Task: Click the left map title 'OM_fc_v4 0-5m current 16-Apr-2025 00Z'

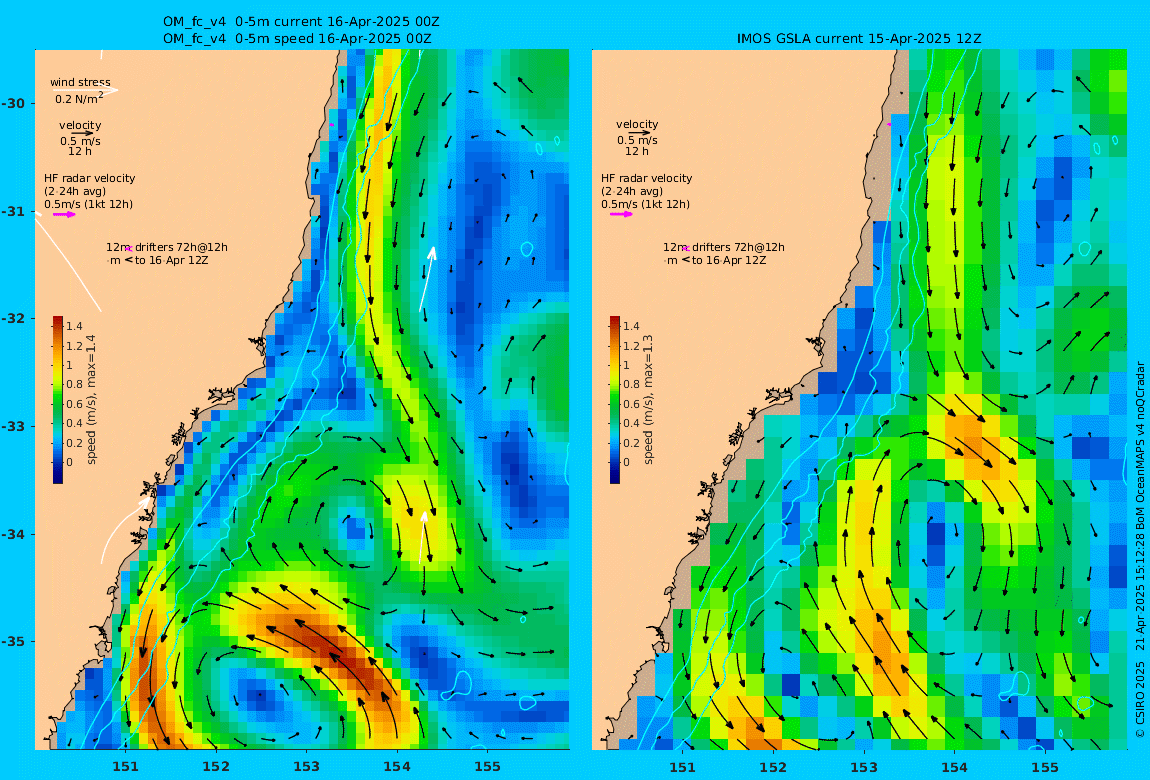Action: pos(301,22)
